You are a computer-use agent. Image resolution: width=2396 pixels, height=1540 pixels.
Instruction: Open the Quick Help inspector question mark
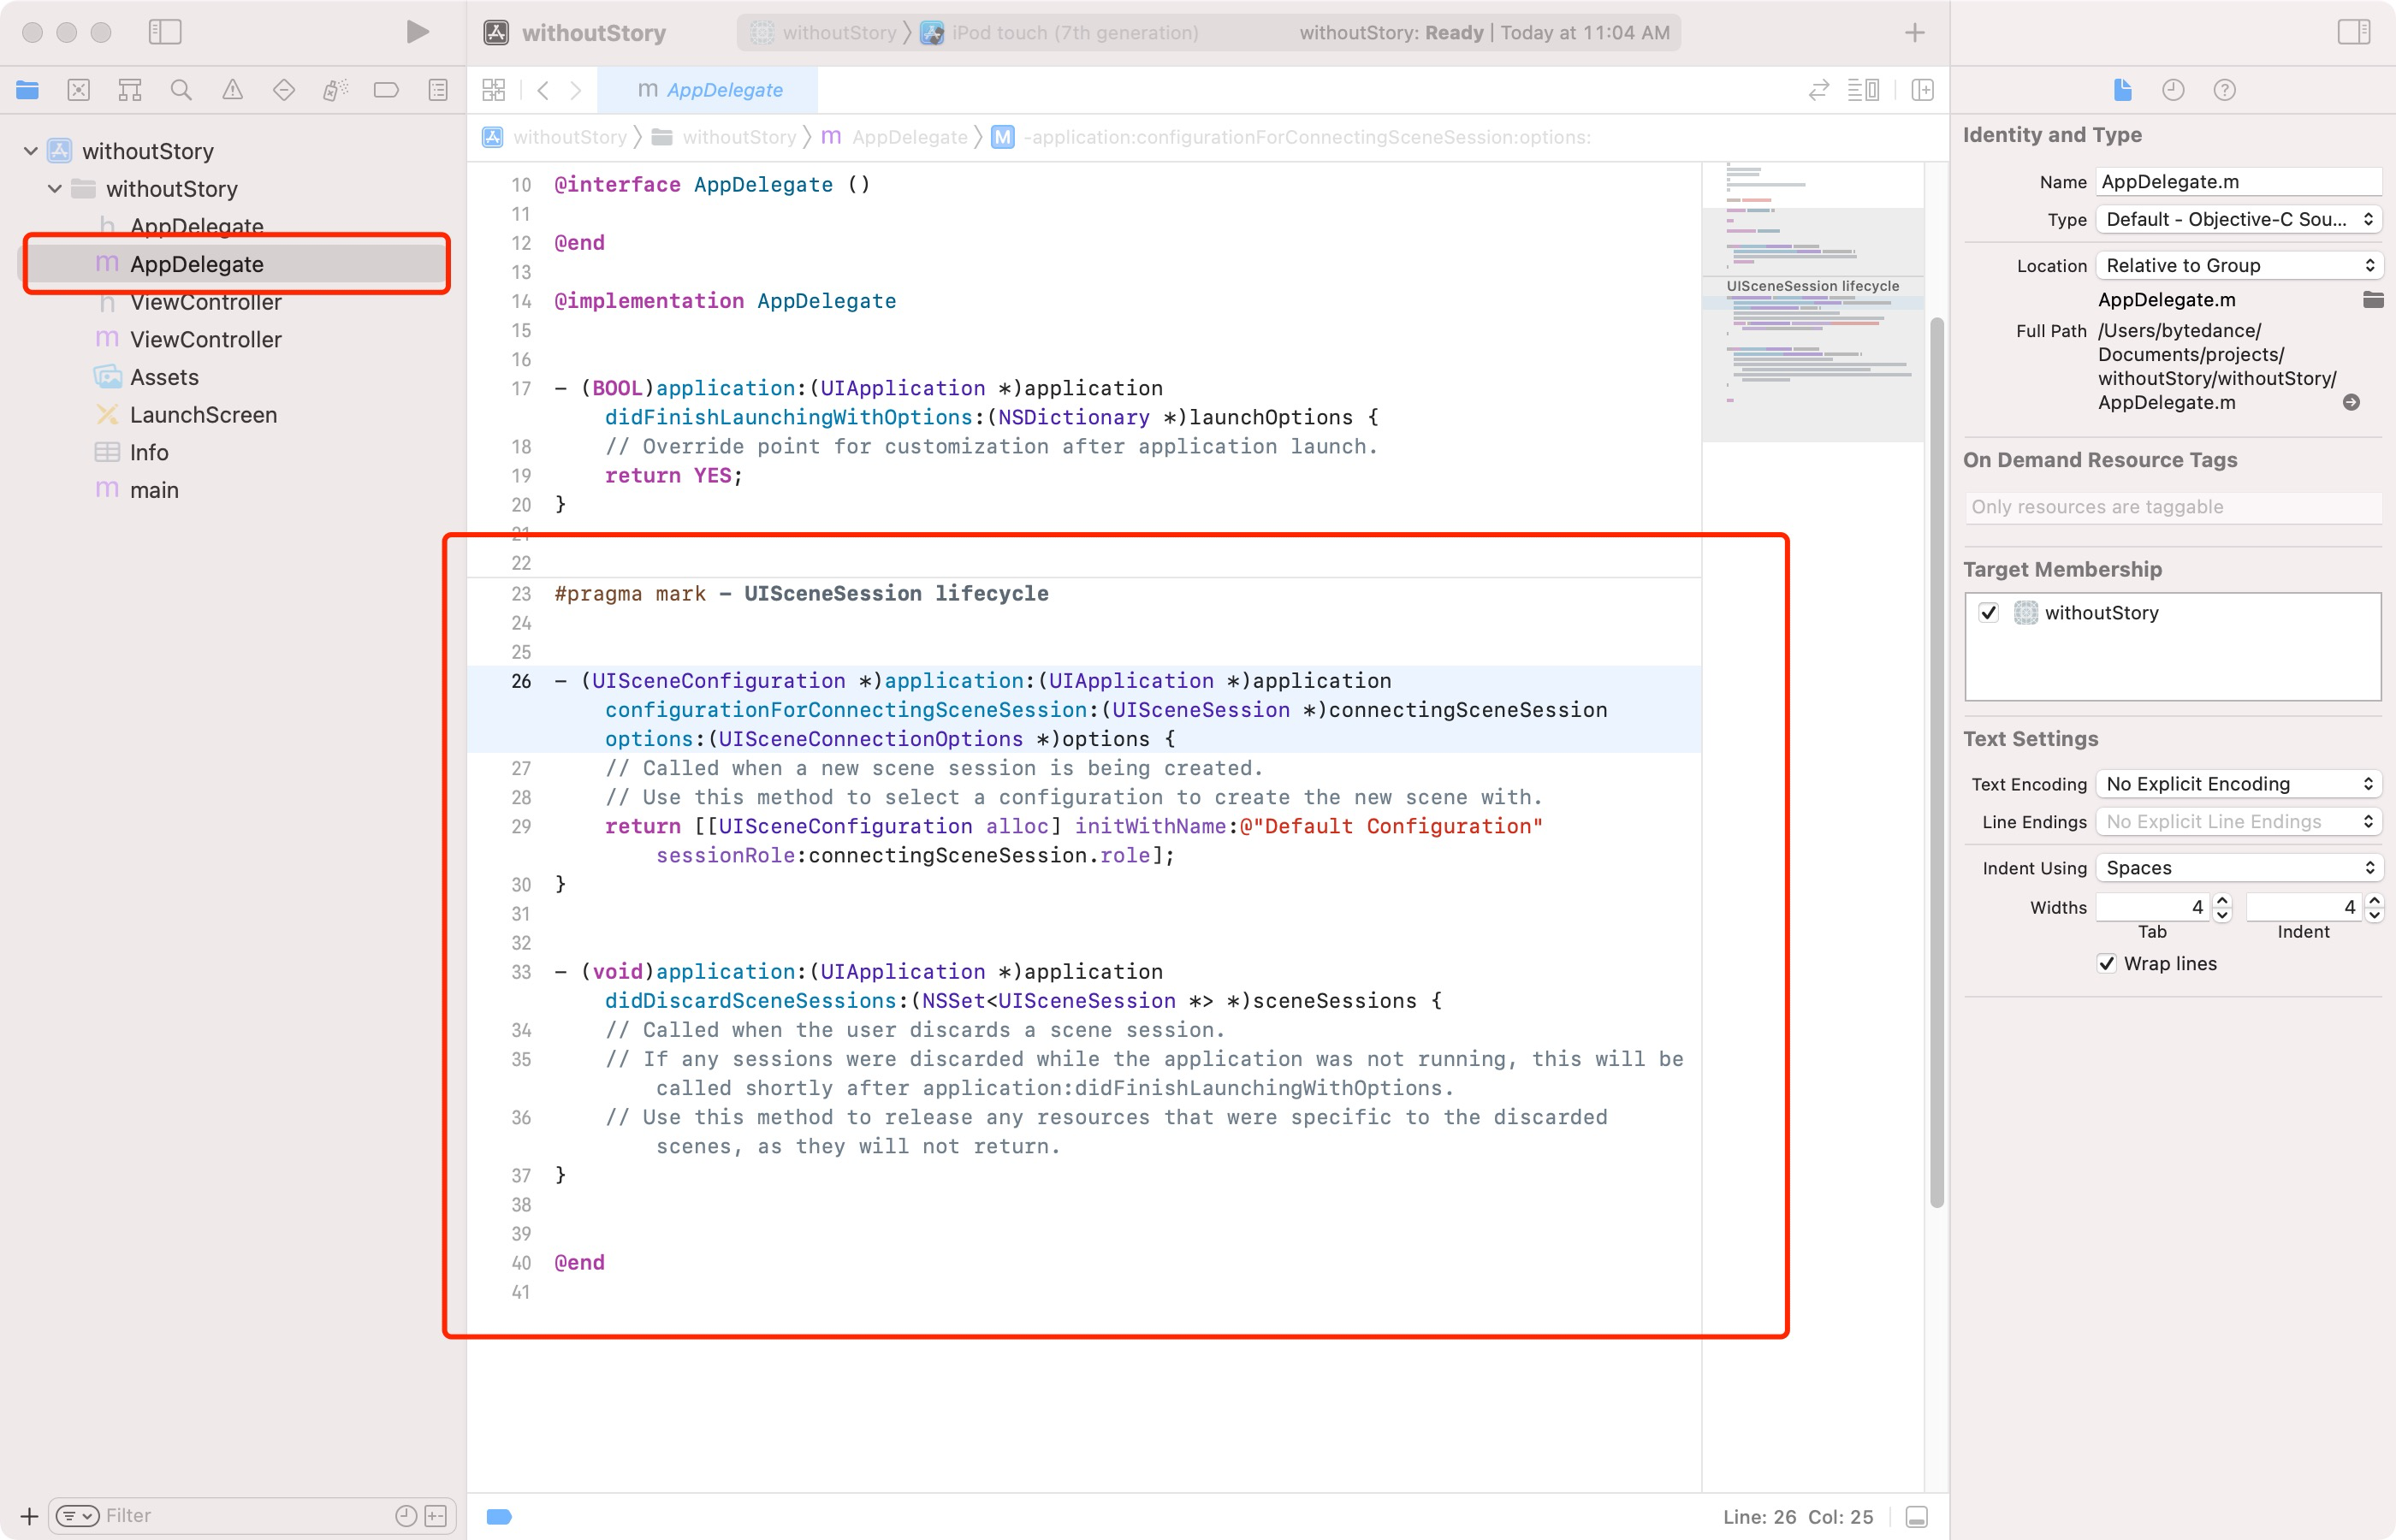tap(2224, 90)
